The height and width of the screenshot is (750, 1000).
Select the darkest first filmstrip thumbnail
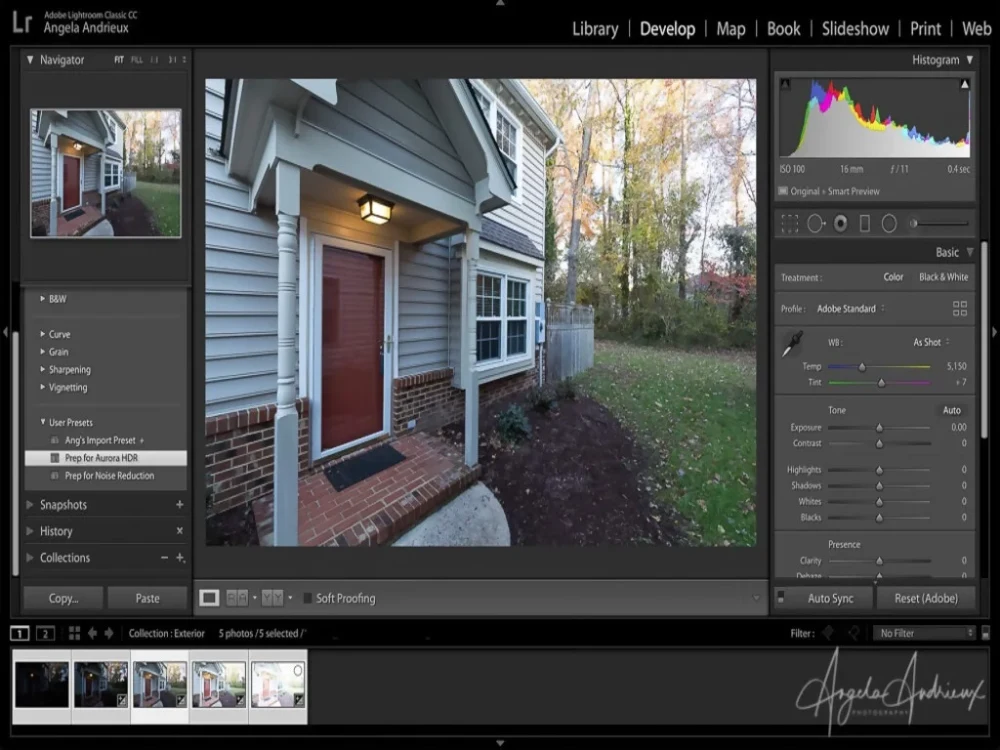point(42,684)
